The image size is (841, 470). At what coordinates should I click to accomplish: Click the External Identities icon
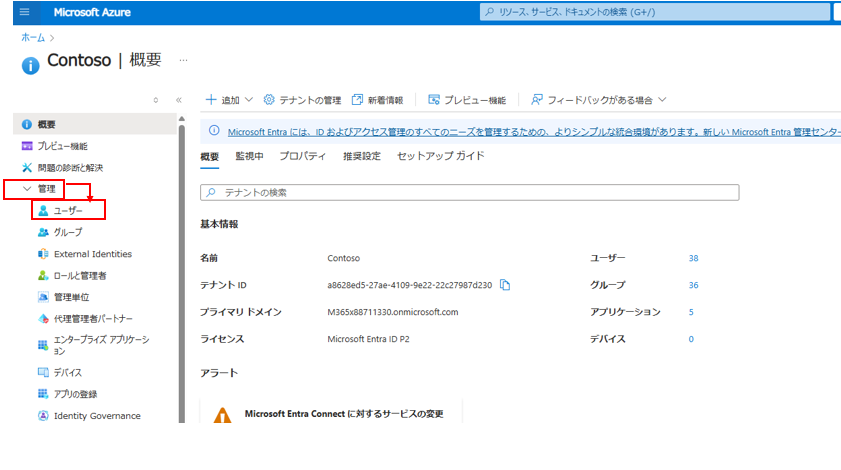(x=43, y=254)
